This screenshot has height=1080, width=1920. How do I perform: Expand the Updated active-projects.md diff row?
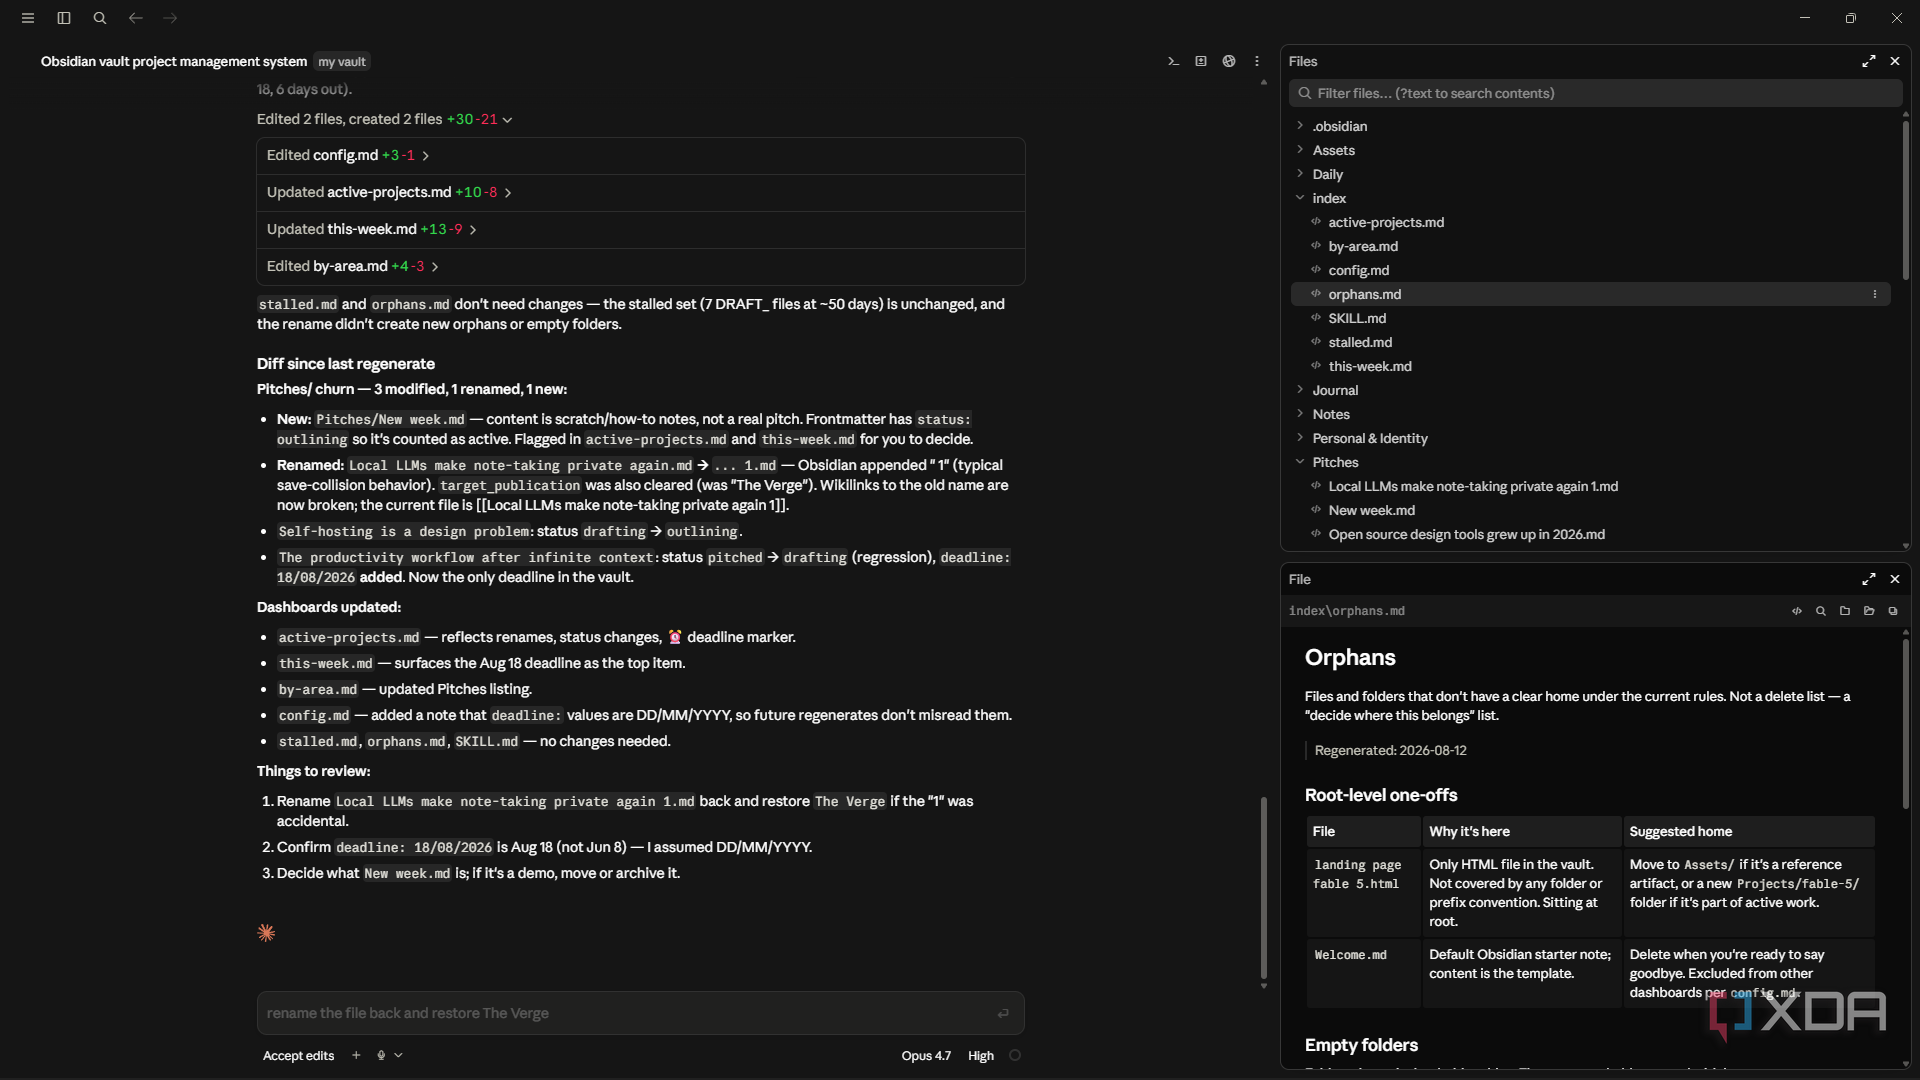pyautogui.click(x=640, y=192)
